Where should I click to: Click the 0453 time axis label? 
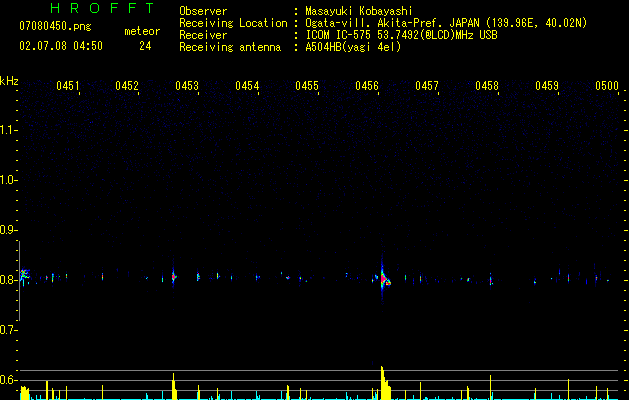(187, 86)
